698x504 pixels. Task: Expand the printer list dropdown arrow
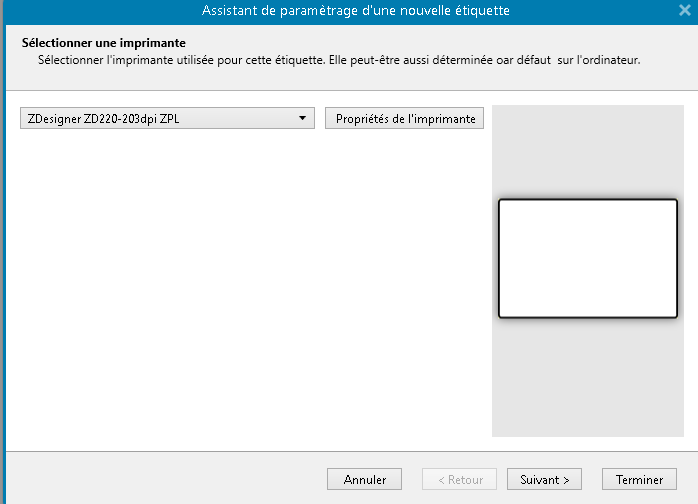click(x=302, y=119)
